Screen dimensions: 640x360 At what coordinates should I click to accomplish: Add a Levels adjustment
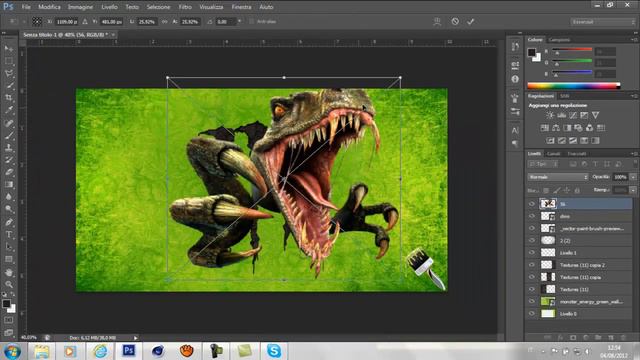click(x=562, y=116)
